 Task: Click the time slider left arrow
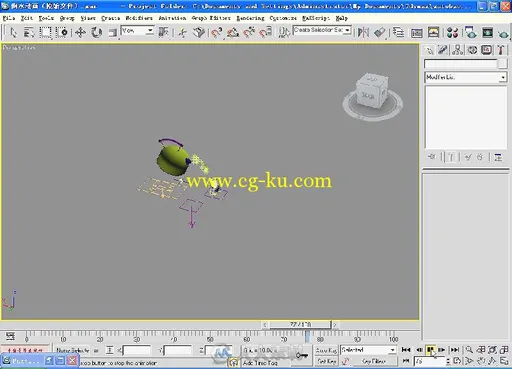click(x=265, y=324)
